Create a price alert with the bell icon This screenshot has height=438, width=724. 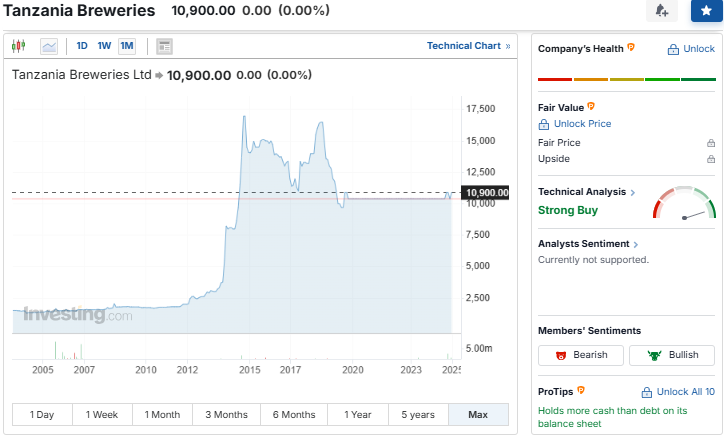pos(662,10)
